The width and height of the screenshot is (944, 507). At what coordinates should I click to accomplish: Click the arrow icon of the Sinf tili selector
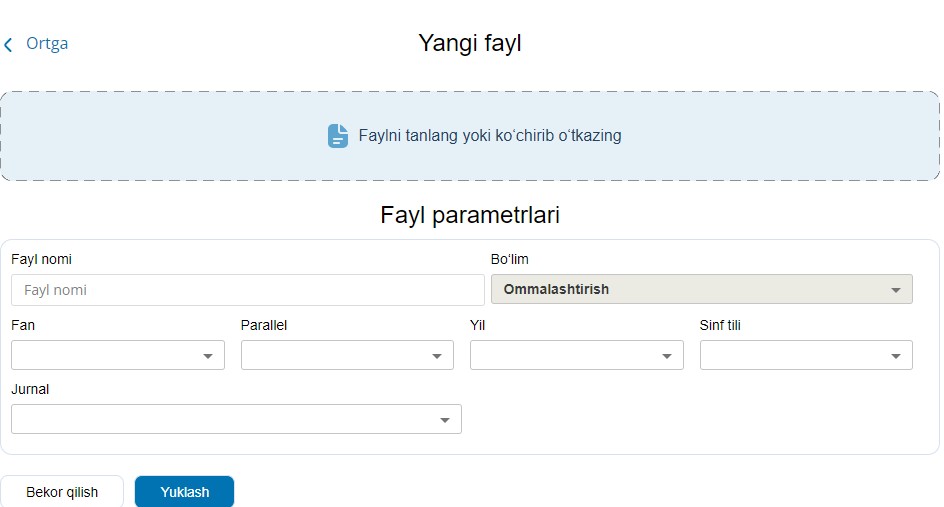pos(896,356)
